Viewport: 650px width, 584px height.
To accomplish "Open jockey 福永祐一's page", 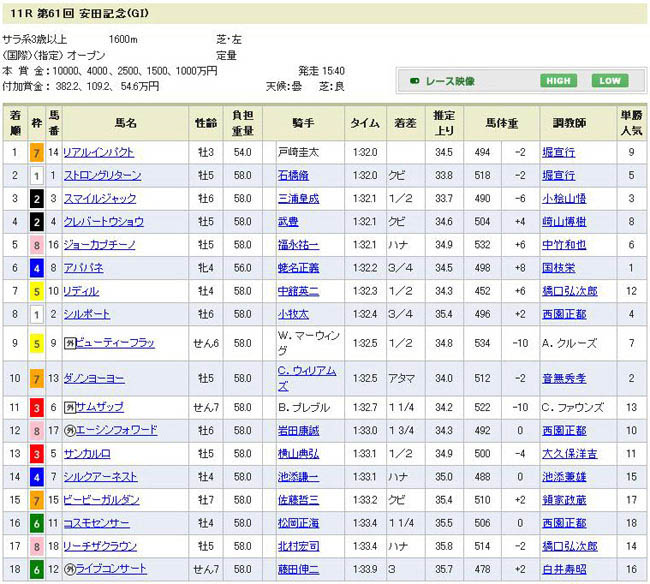I will point(298,244).
